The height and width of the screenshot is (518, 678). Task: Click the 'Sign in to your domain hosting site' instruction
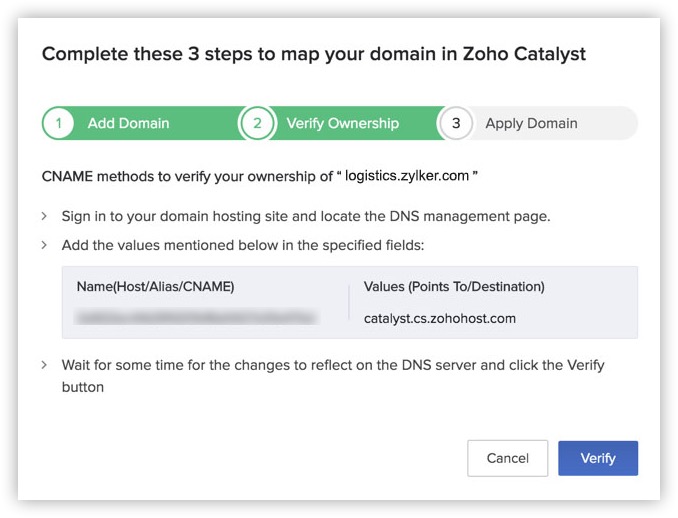[306, 216]
